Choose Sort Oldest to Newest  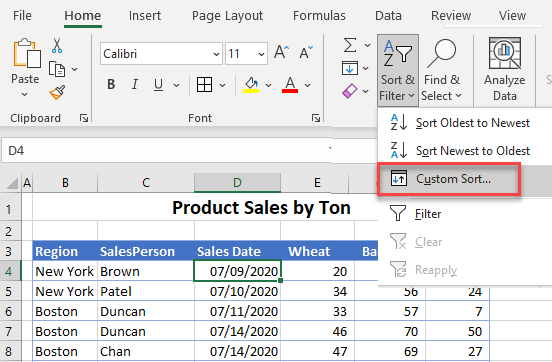[465, 123]
